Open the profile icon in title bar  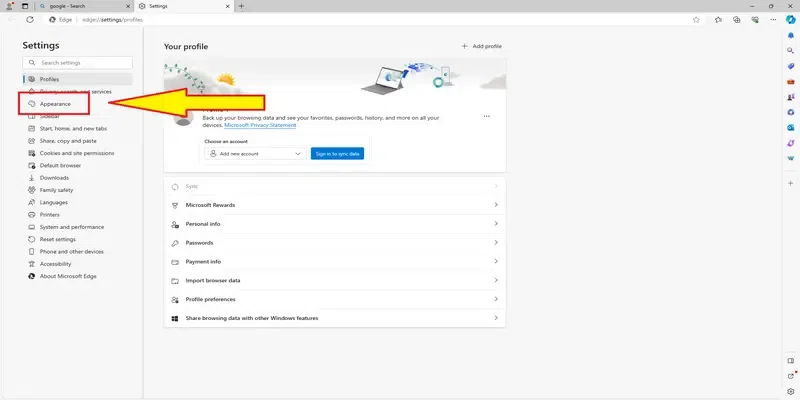(x=9, y=6)
